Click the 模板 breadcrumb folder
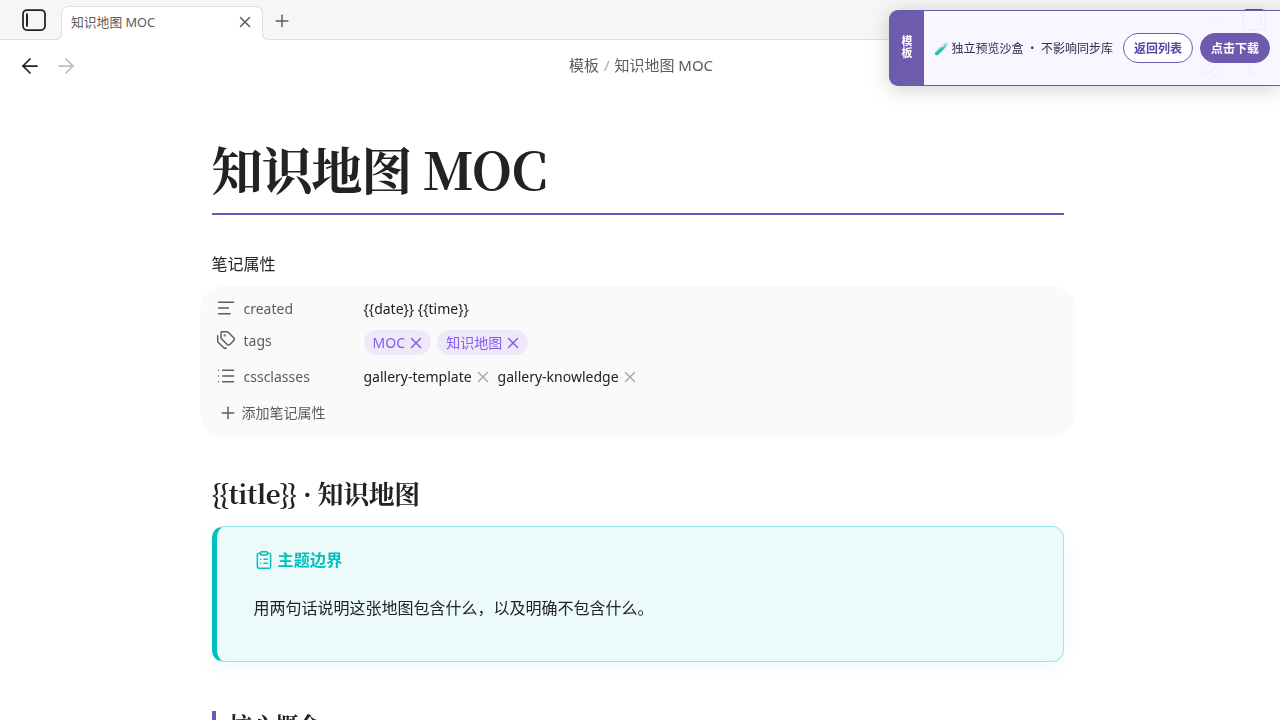The height and width of the screenshot is (720, 1280). click(x=584, y=66)
